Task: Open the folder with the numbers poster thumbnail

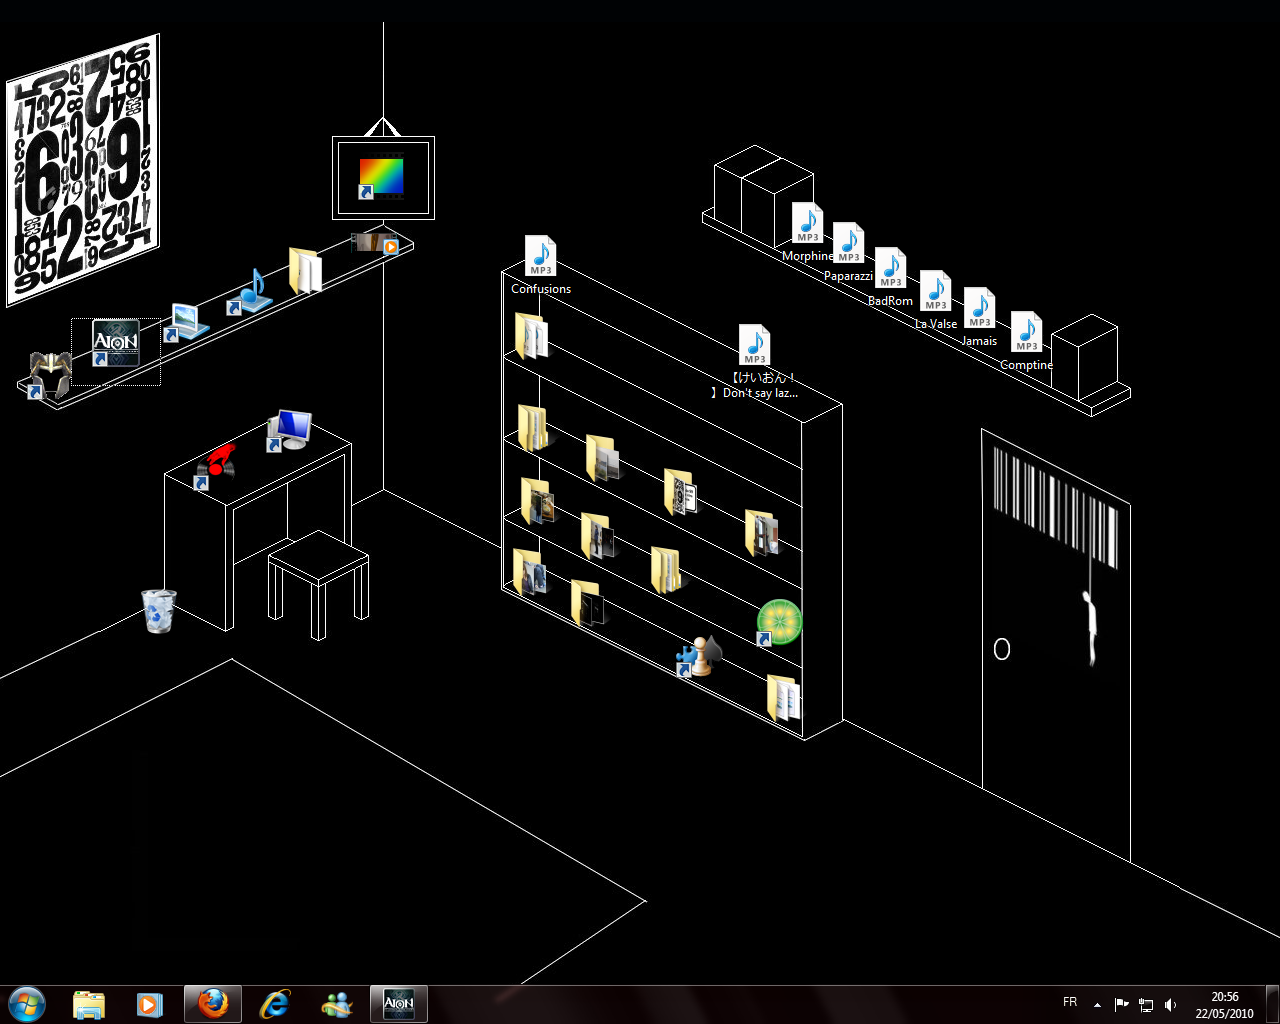Action: click(680, 492)
